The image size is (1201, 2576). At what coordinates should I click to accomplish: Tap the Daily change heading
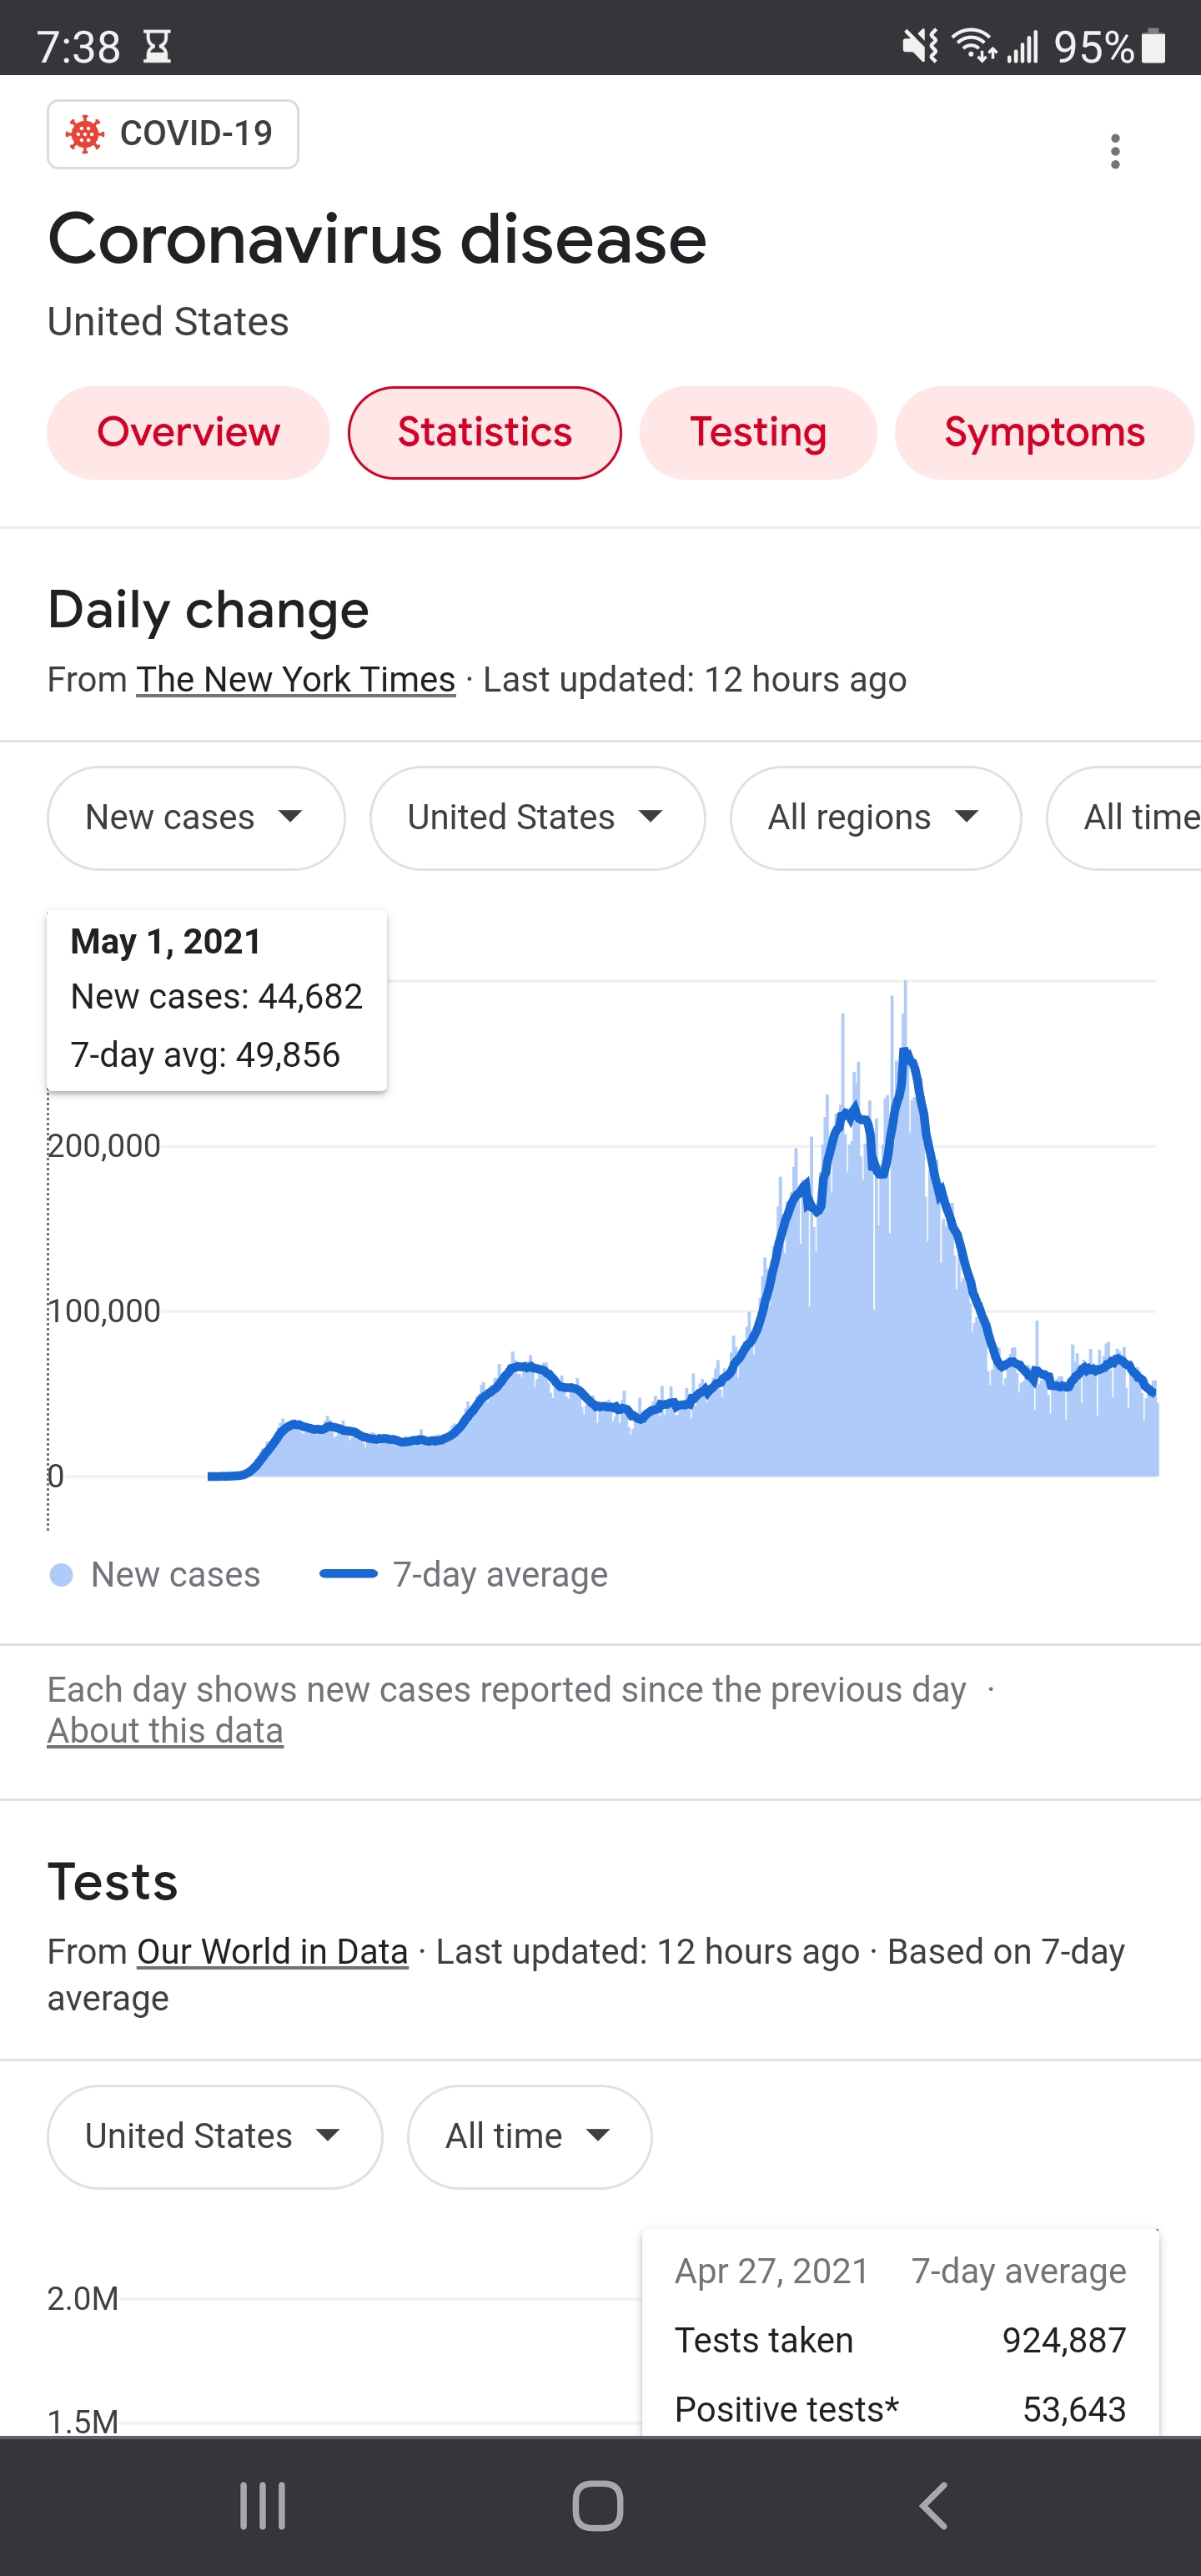click(x=208, y=610)
